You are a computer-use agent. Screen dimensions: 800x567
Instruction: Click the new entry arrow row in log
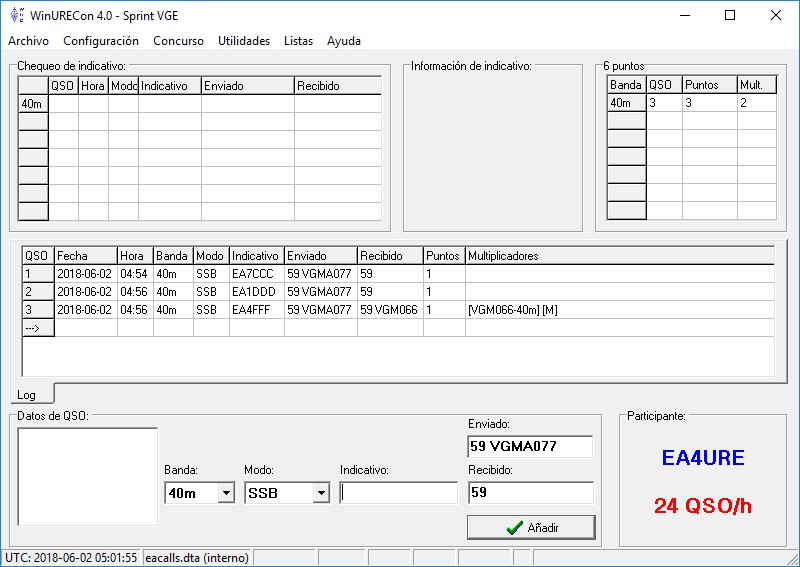tap(33, 328)
